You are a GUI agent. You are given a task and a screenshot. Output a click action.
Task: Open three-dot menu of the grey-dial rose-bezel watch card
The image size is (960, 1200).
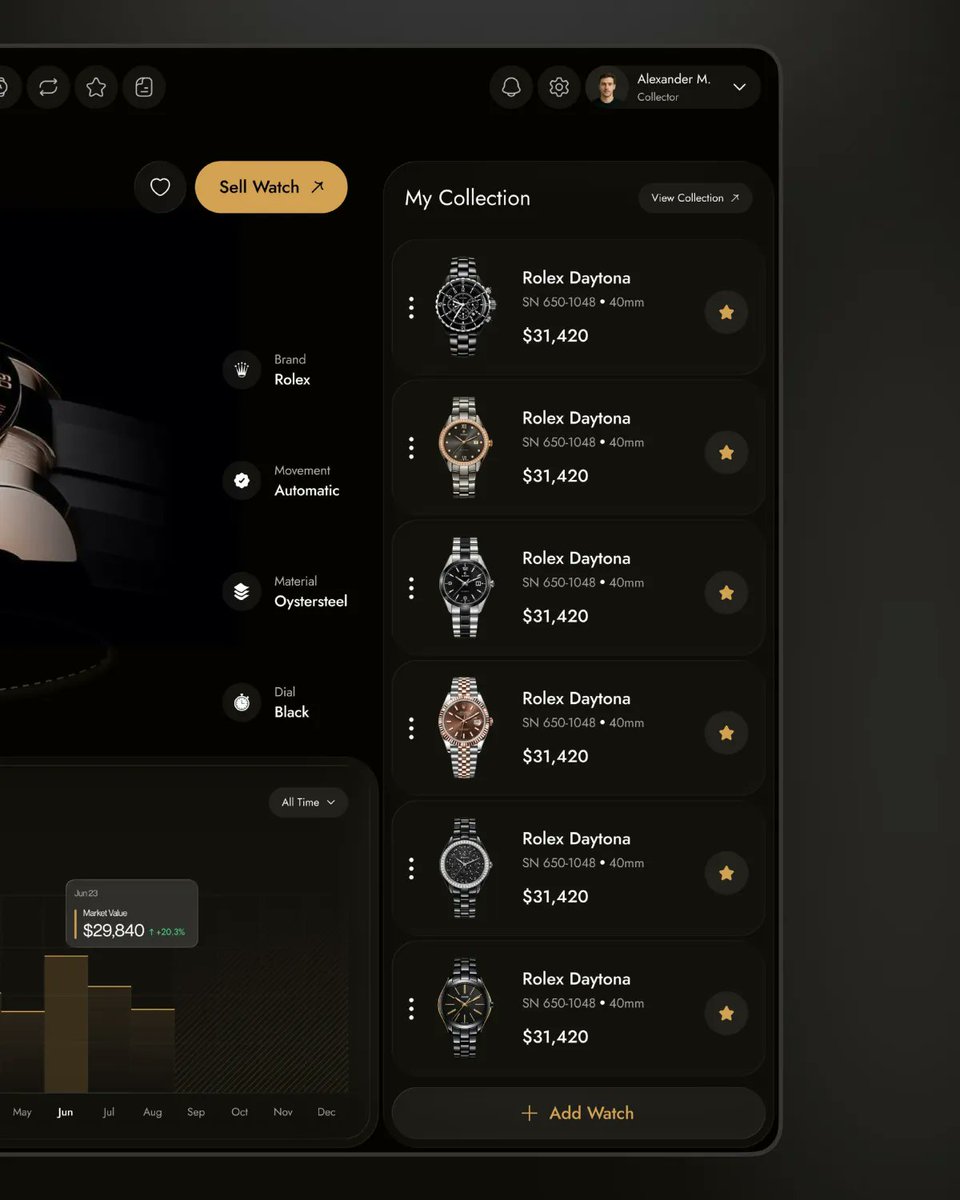point(411,448)
